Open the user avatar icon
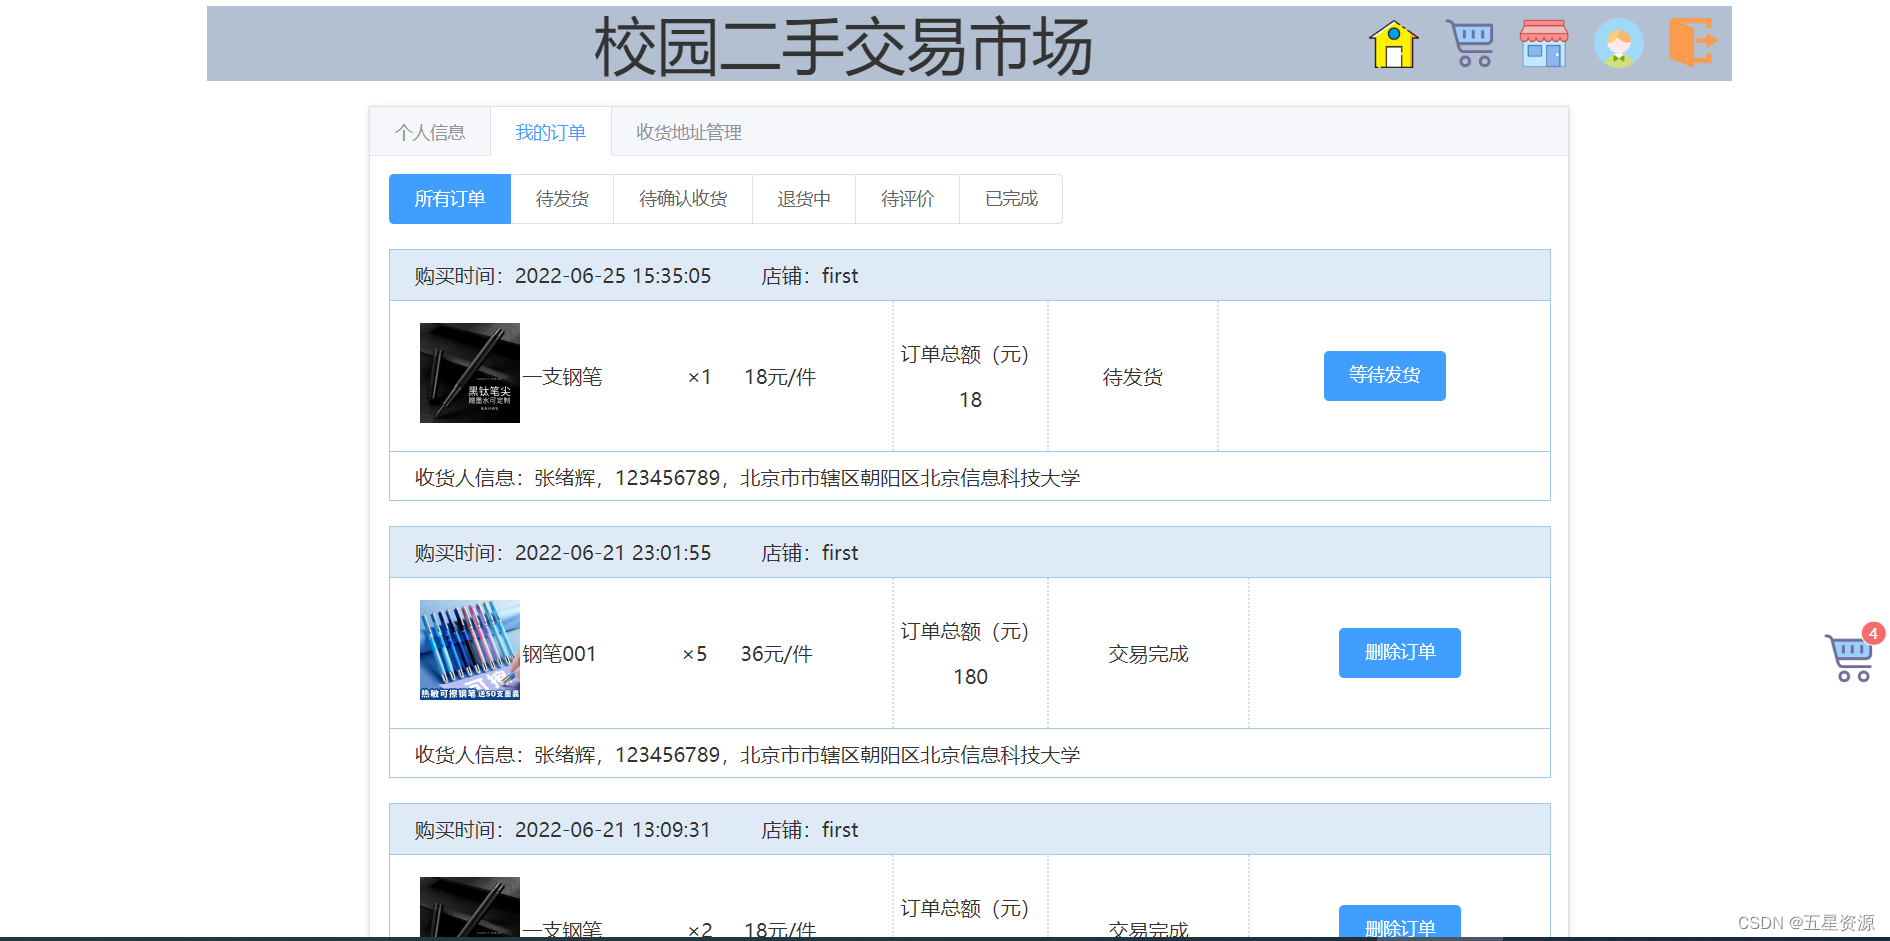Image resolution: width=1890 pixels, height=941 pixels. pyautogui.click(x=1618, y=44)
